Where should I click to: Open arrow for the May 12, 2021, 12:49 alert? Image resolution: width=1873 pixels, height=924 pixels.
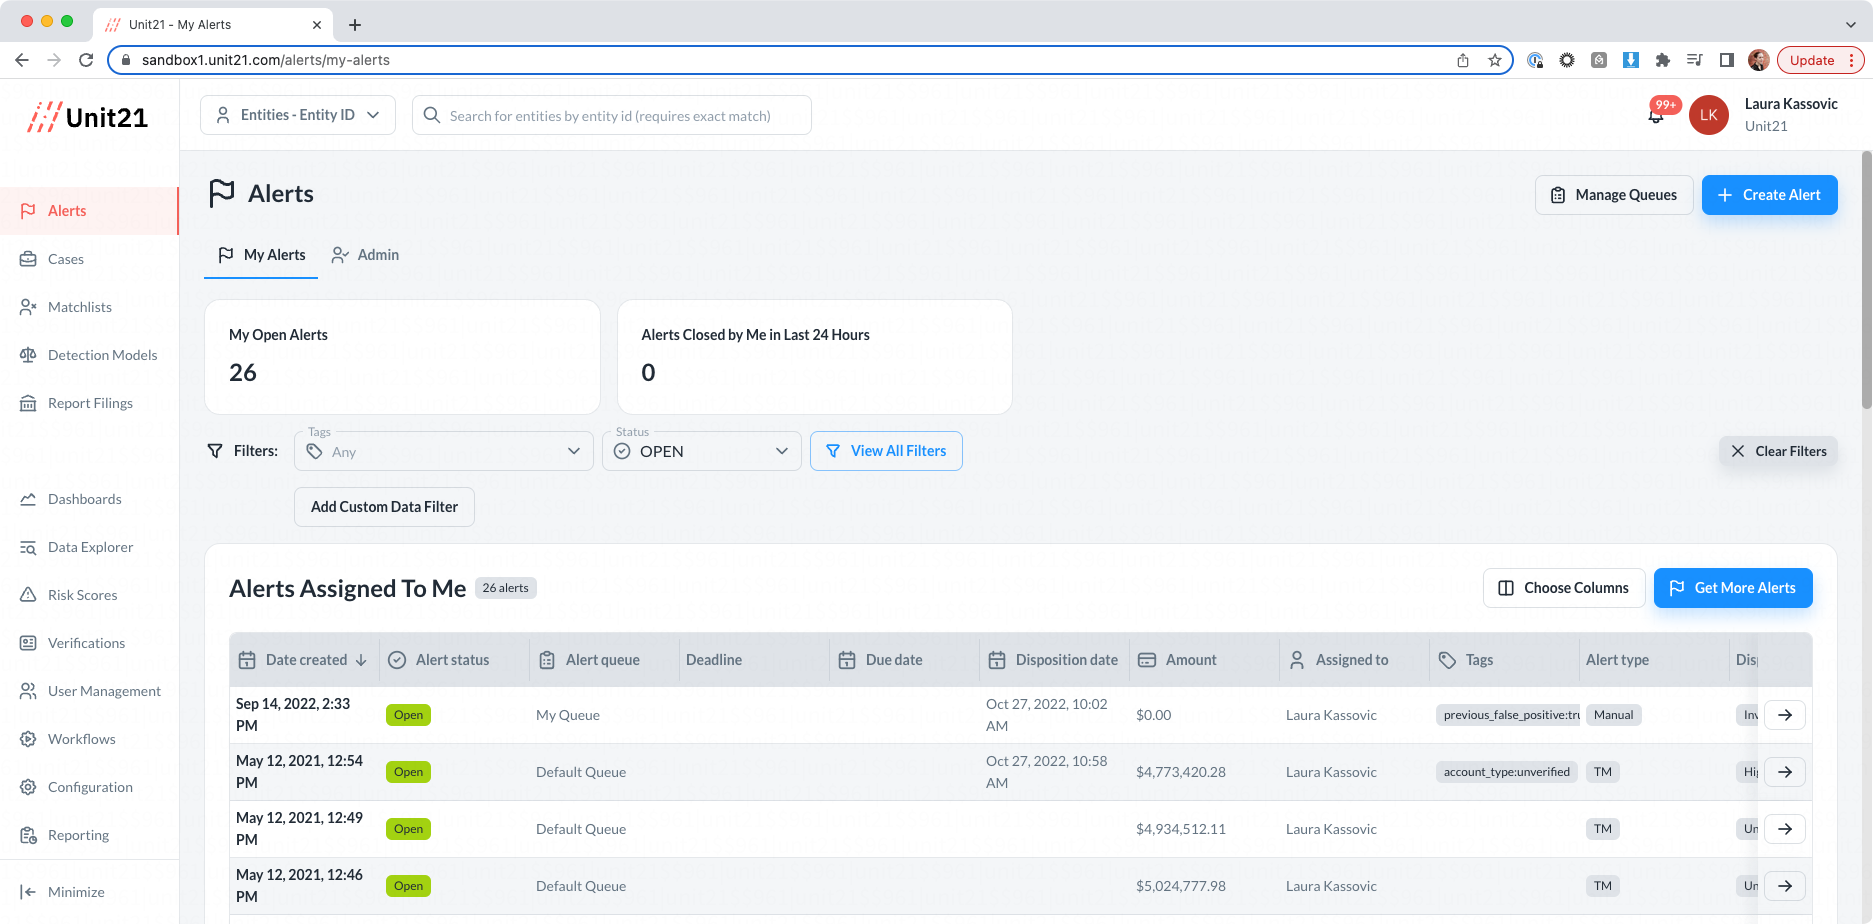tap(1785, 829)
